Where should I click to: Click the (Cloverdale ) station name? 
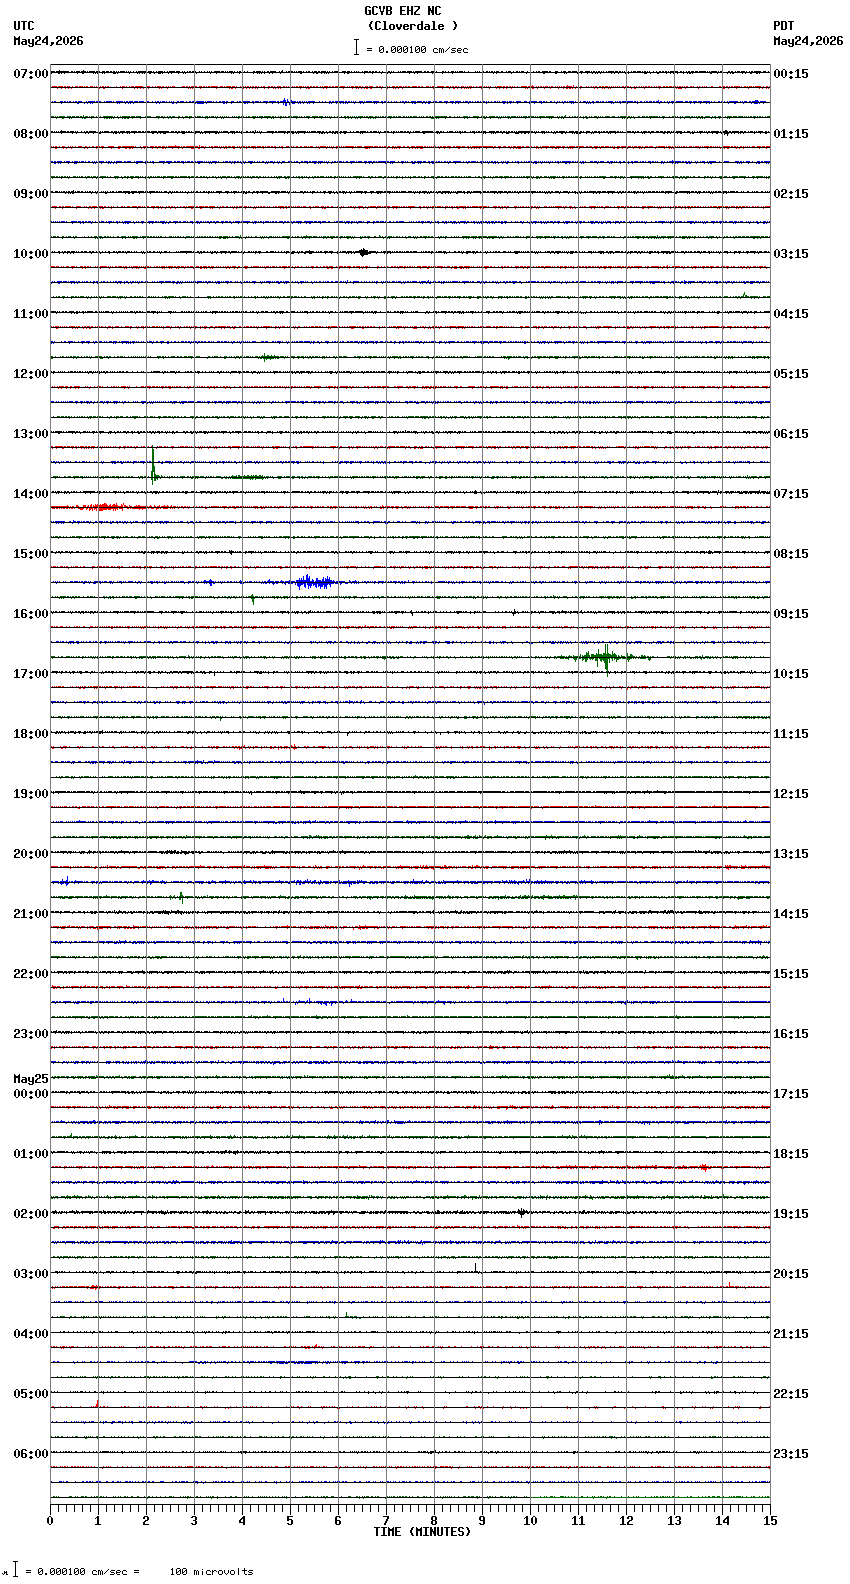412,26
